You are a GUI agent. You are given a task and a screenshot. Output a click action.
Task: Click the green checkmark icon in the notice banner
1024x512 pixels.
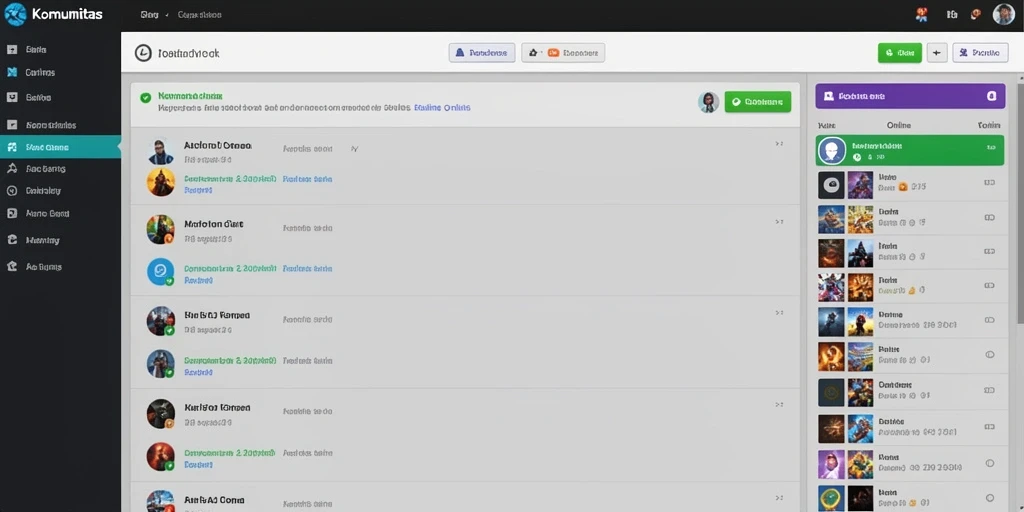146,98
